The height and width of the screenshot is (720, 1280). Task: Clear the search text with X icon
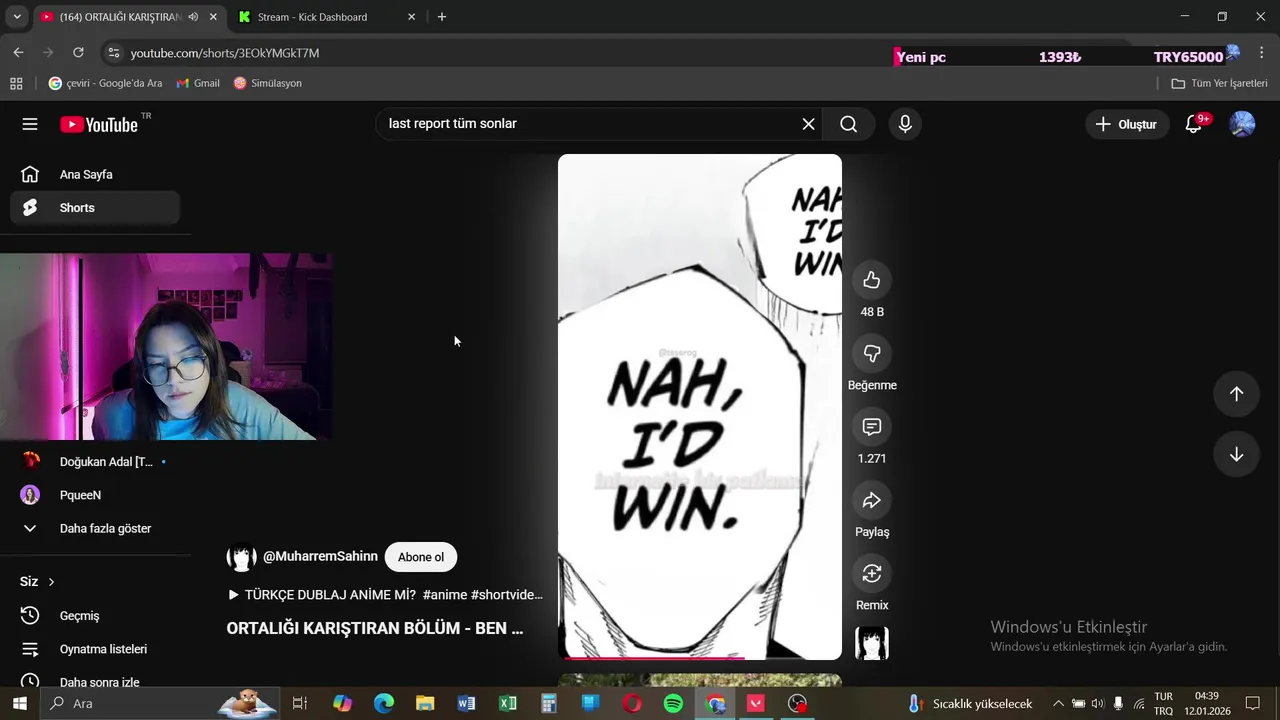coord(808,124)
